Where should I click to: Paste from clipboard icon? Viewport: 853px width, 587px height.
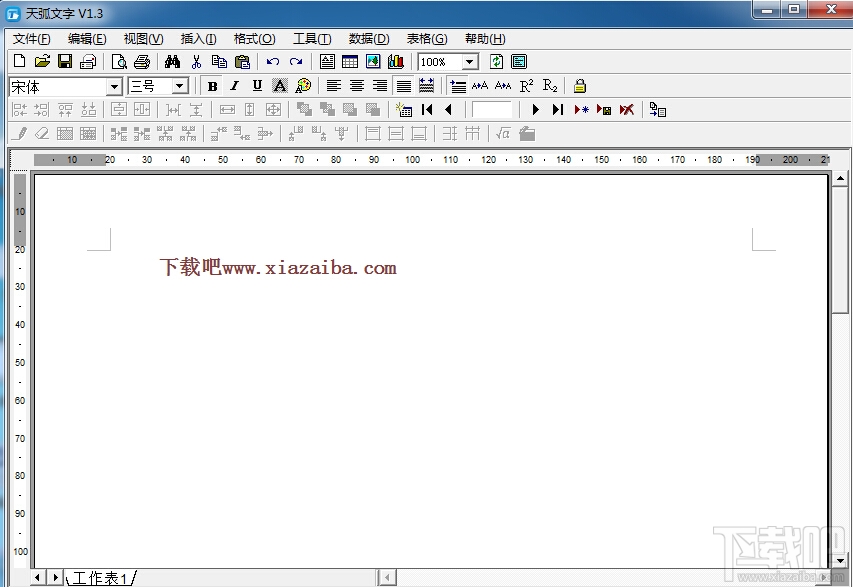[242, 61]
